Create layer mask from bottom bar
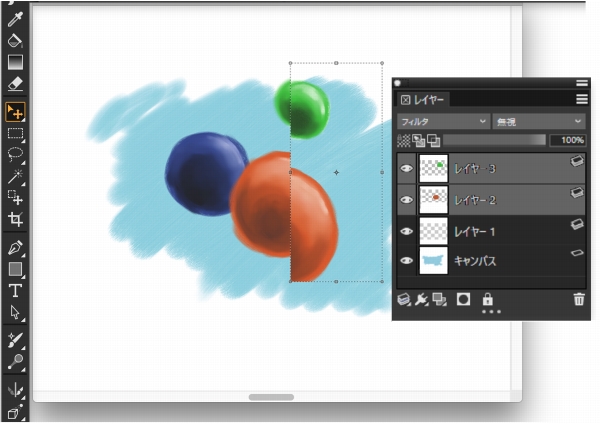Image resolution: width=604 pixels, height=424 pixels. point(463,299)
